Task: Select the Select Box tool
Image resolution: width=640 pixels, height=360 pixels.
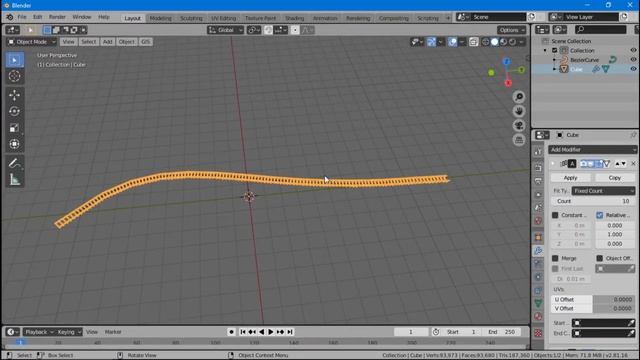Action: [x=15, y=60]
